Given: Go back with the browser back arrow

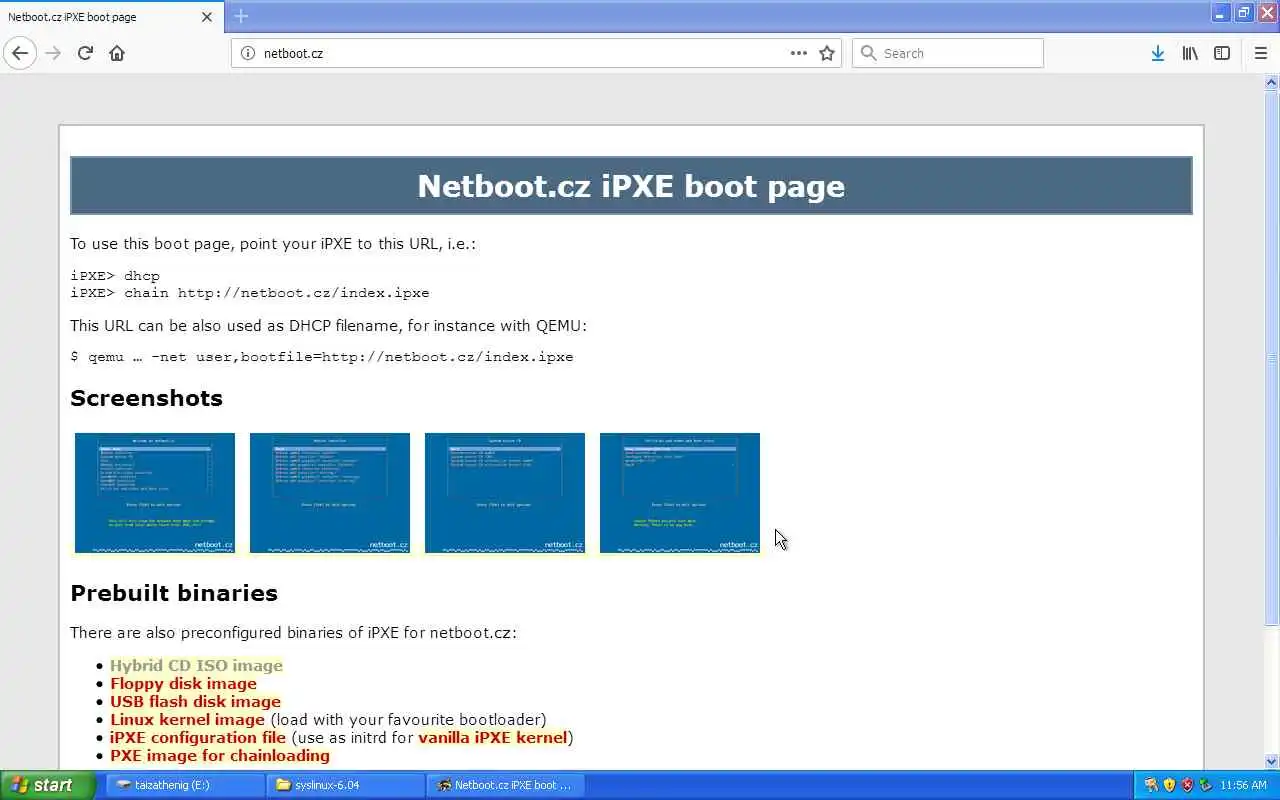Looking at the screenshot, I should (20, 53).
